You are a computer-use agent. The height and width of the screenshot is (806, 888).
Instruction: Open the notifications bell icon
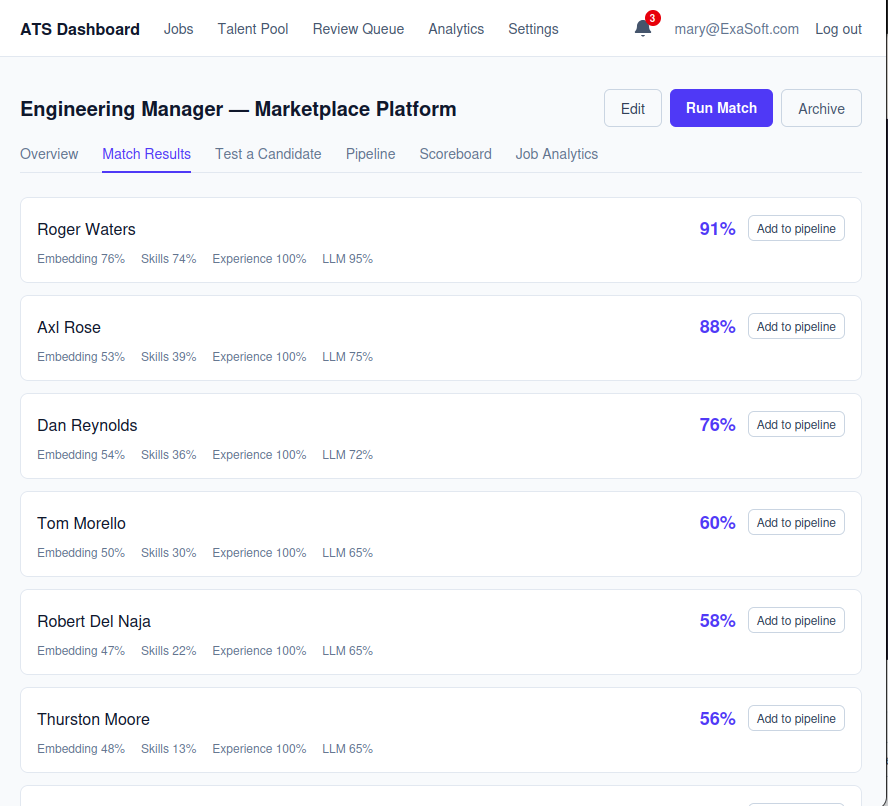click(x=642, y=28)
